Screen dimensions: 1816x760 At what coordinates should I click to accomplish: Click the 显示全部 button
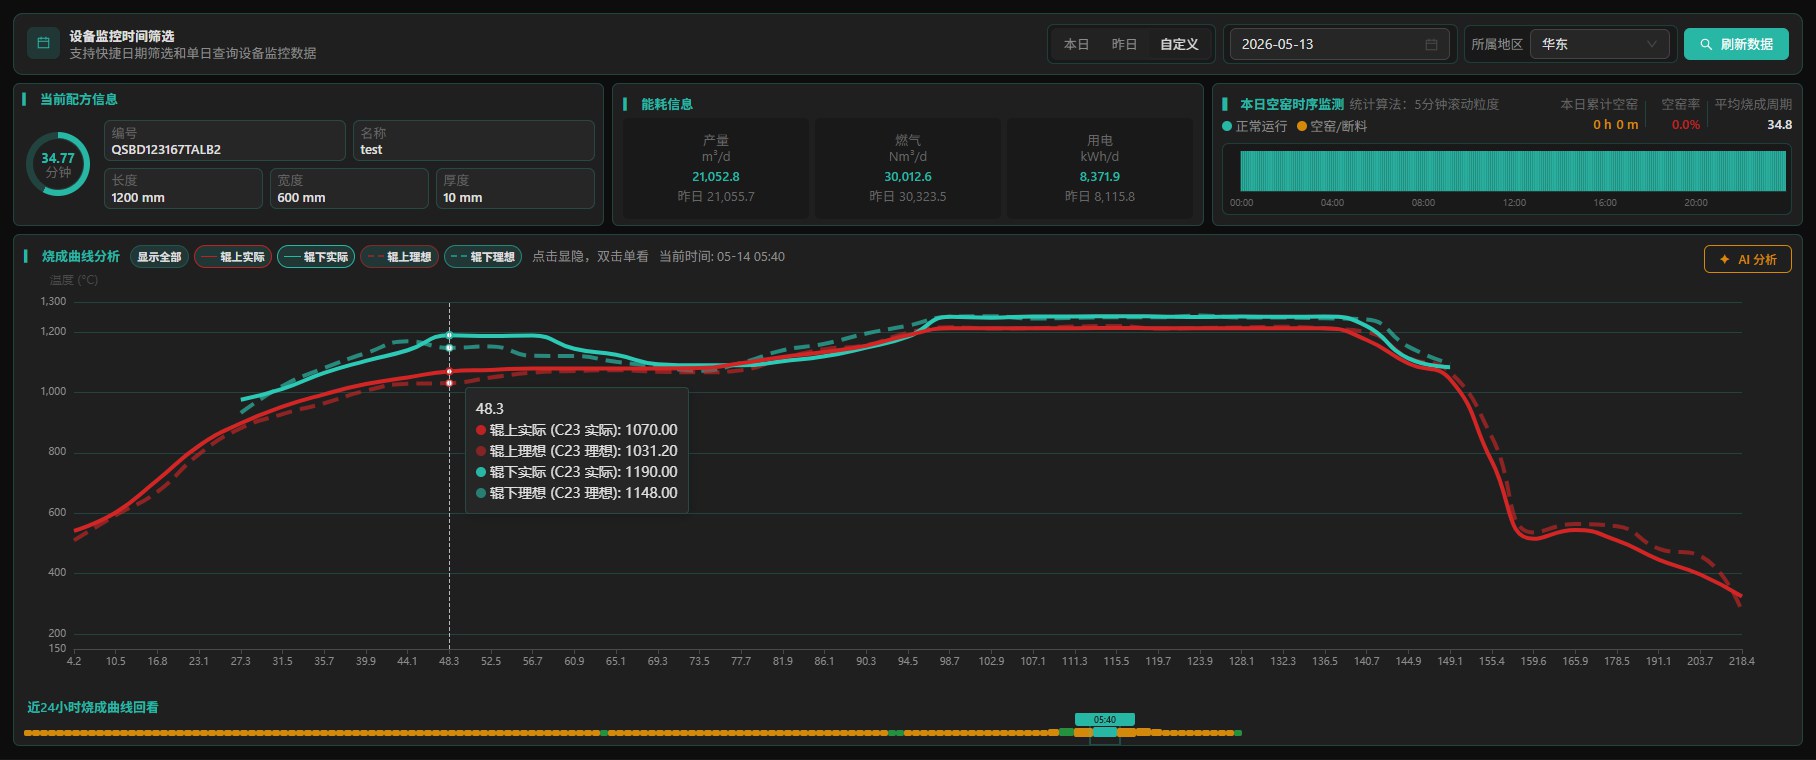coord(160,257)
